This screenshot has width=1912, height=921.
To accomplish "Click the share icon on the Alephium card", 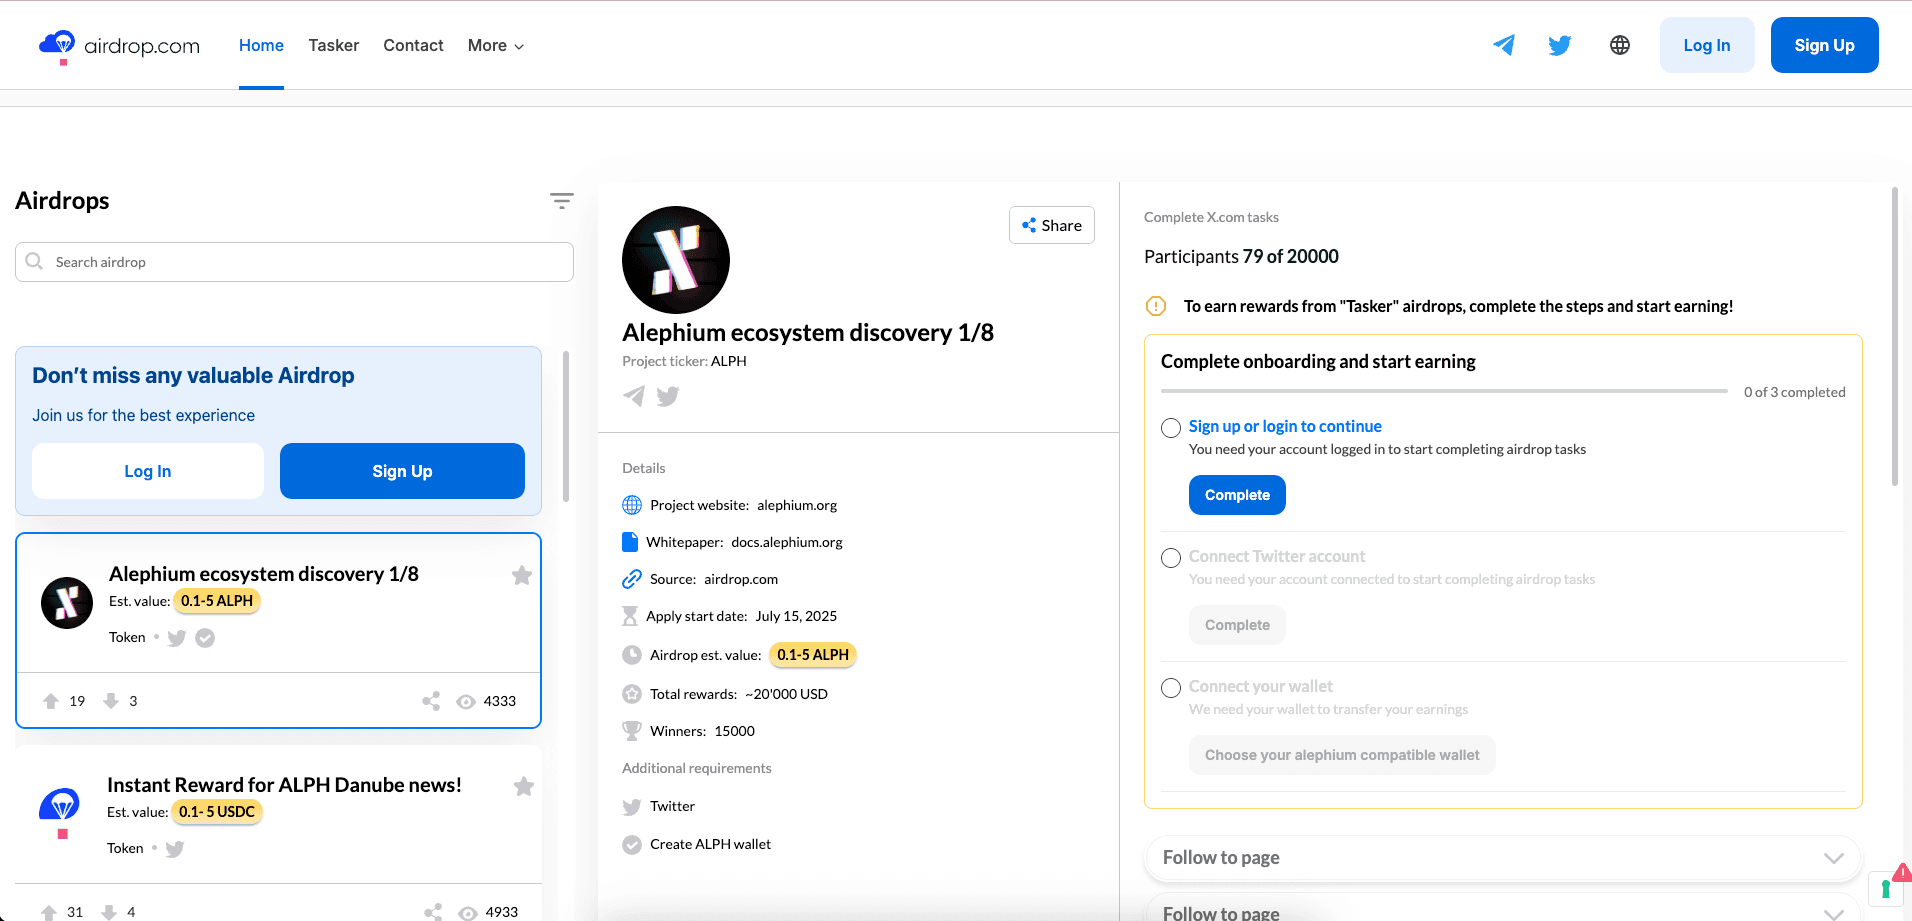I will pyautogui.click(x=431, y=701).
